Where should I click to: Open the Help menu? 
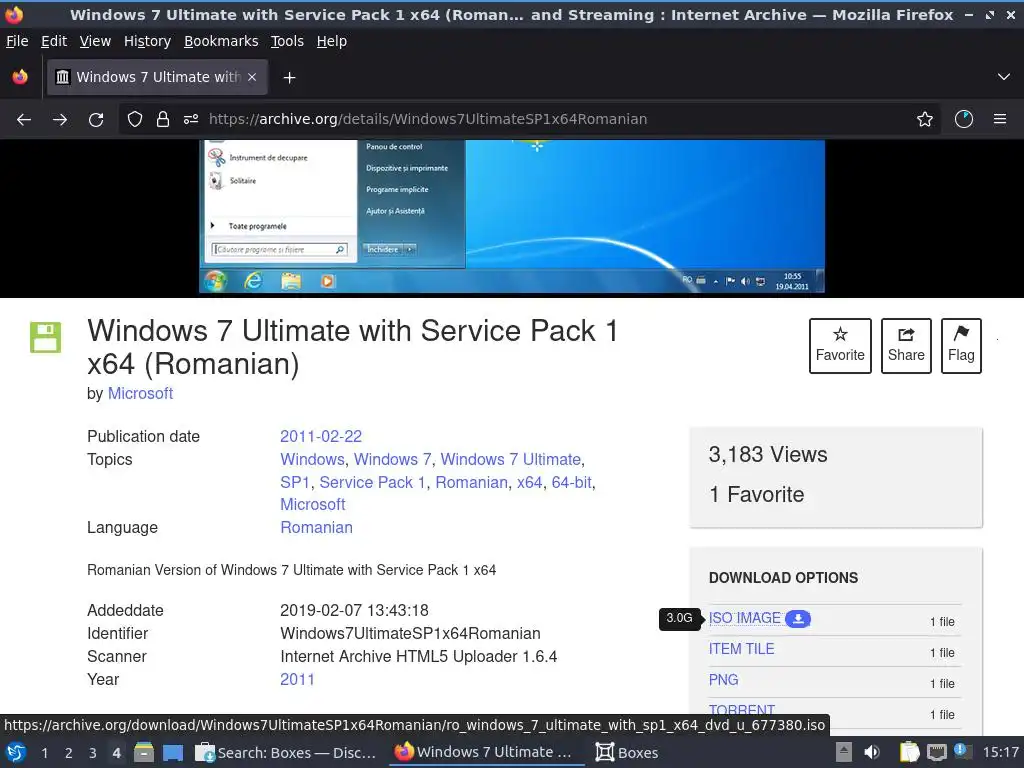[332, 41]
